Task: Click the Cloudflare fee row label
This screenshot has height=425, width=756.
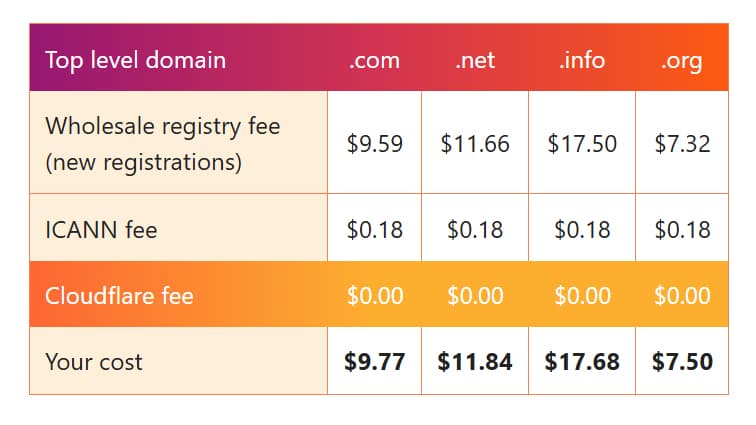Action: (x=119, y=296)
